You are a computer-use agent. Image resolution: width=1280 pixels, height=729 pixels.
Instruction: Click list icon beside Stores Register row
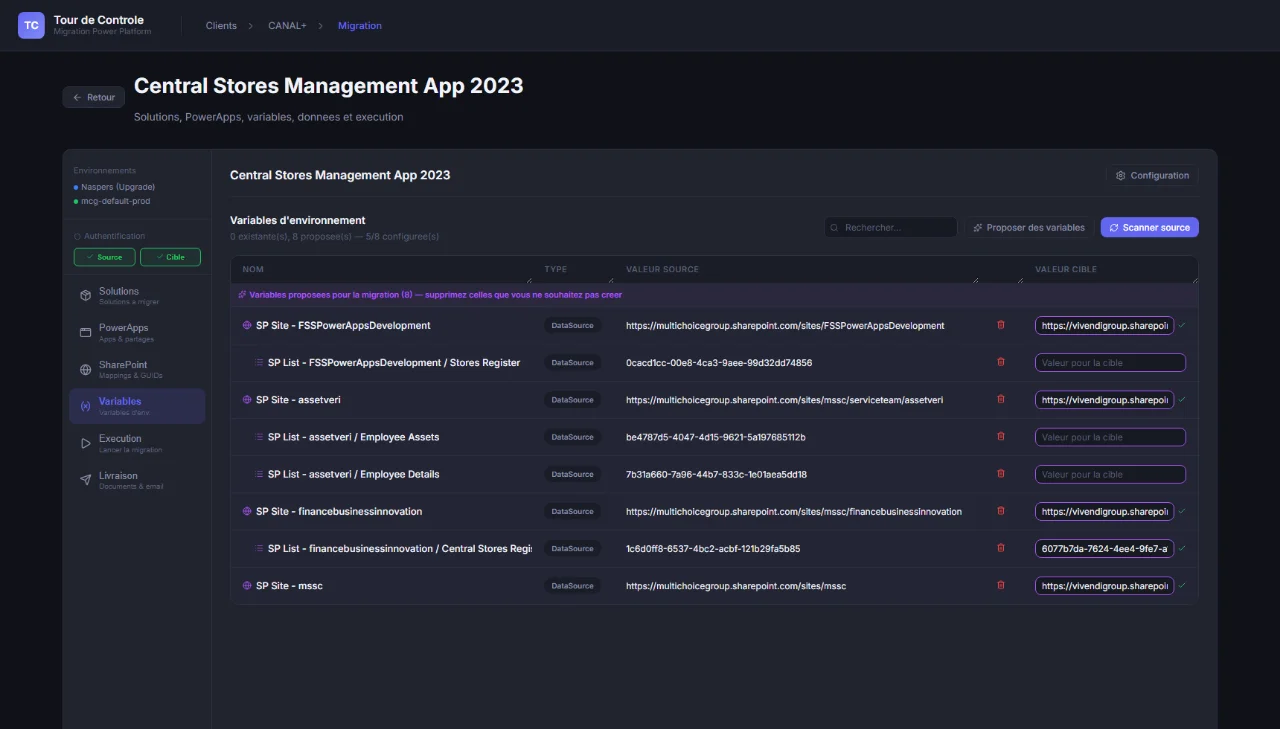pyautogui.click(x=259, y=362)
